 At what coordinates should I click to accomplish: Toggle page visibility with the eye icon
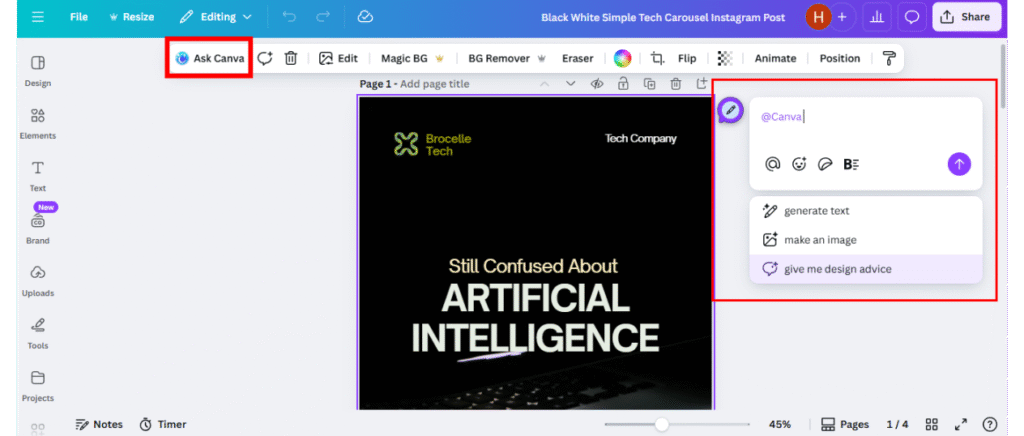pos(597,84)
